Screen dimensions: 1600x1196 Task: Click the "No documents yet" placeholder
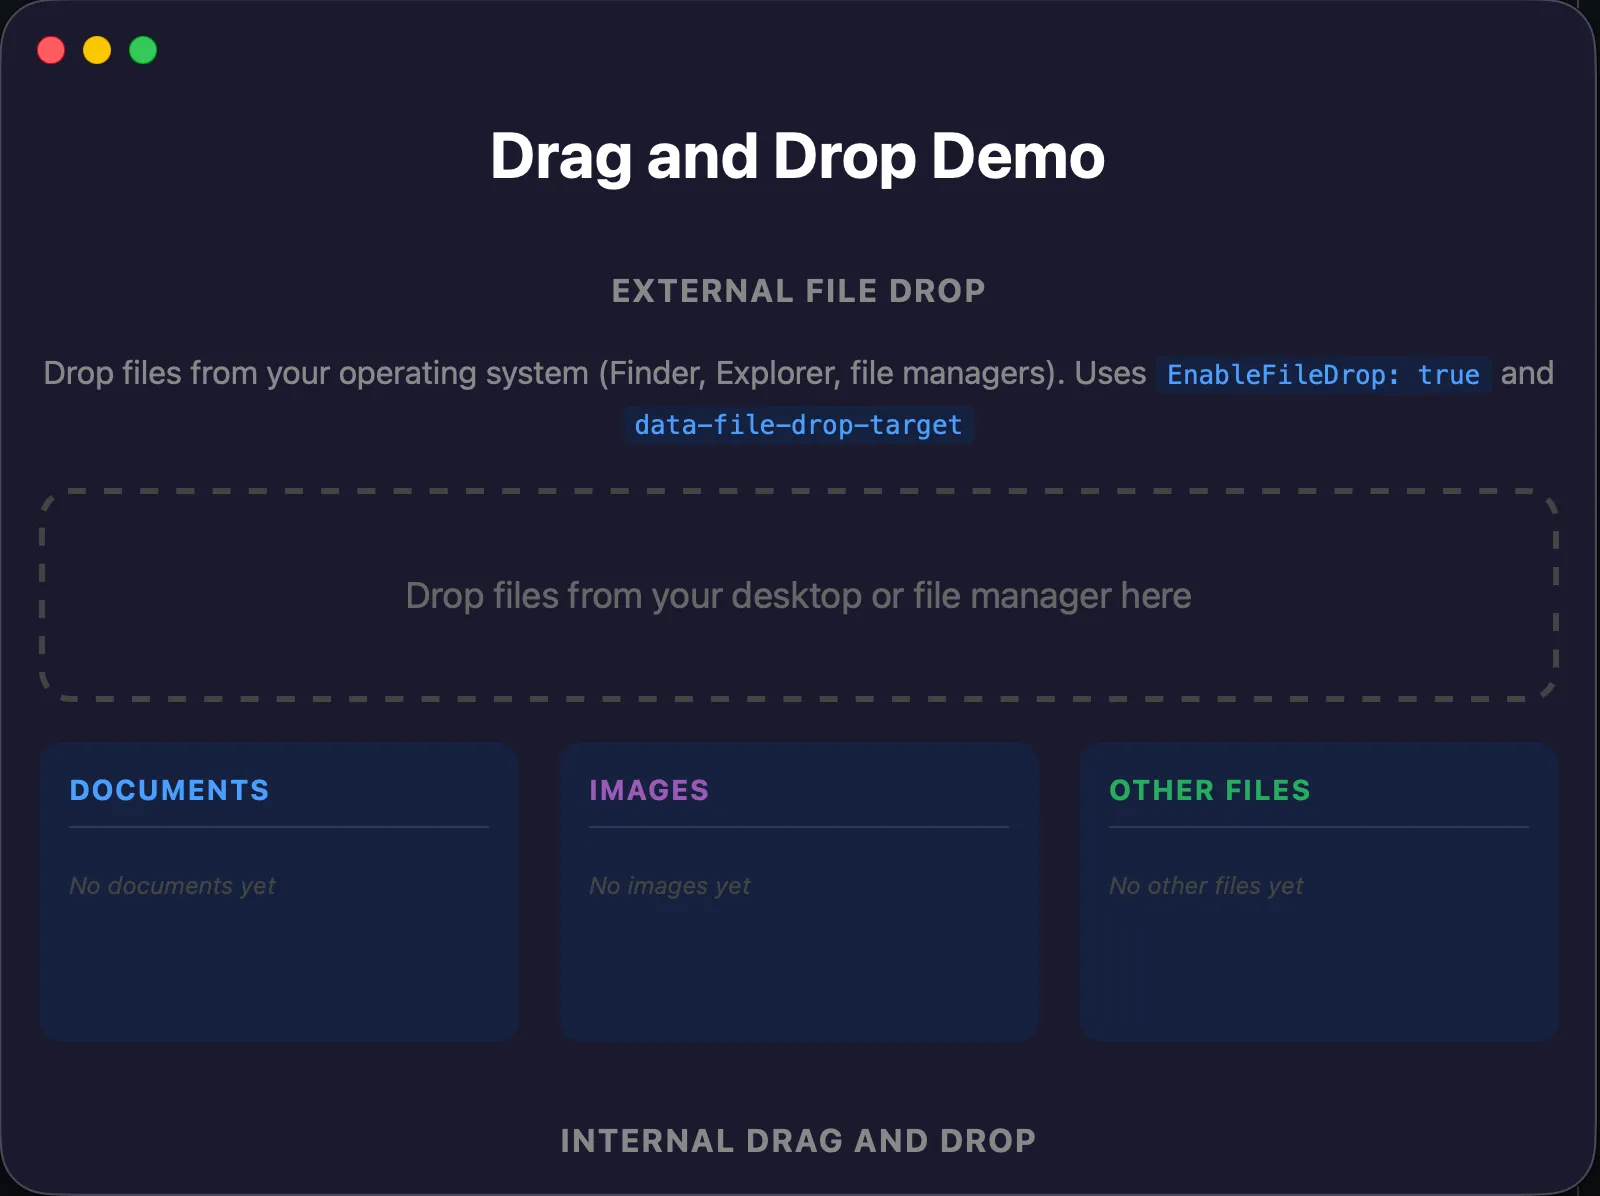[172, 886]
